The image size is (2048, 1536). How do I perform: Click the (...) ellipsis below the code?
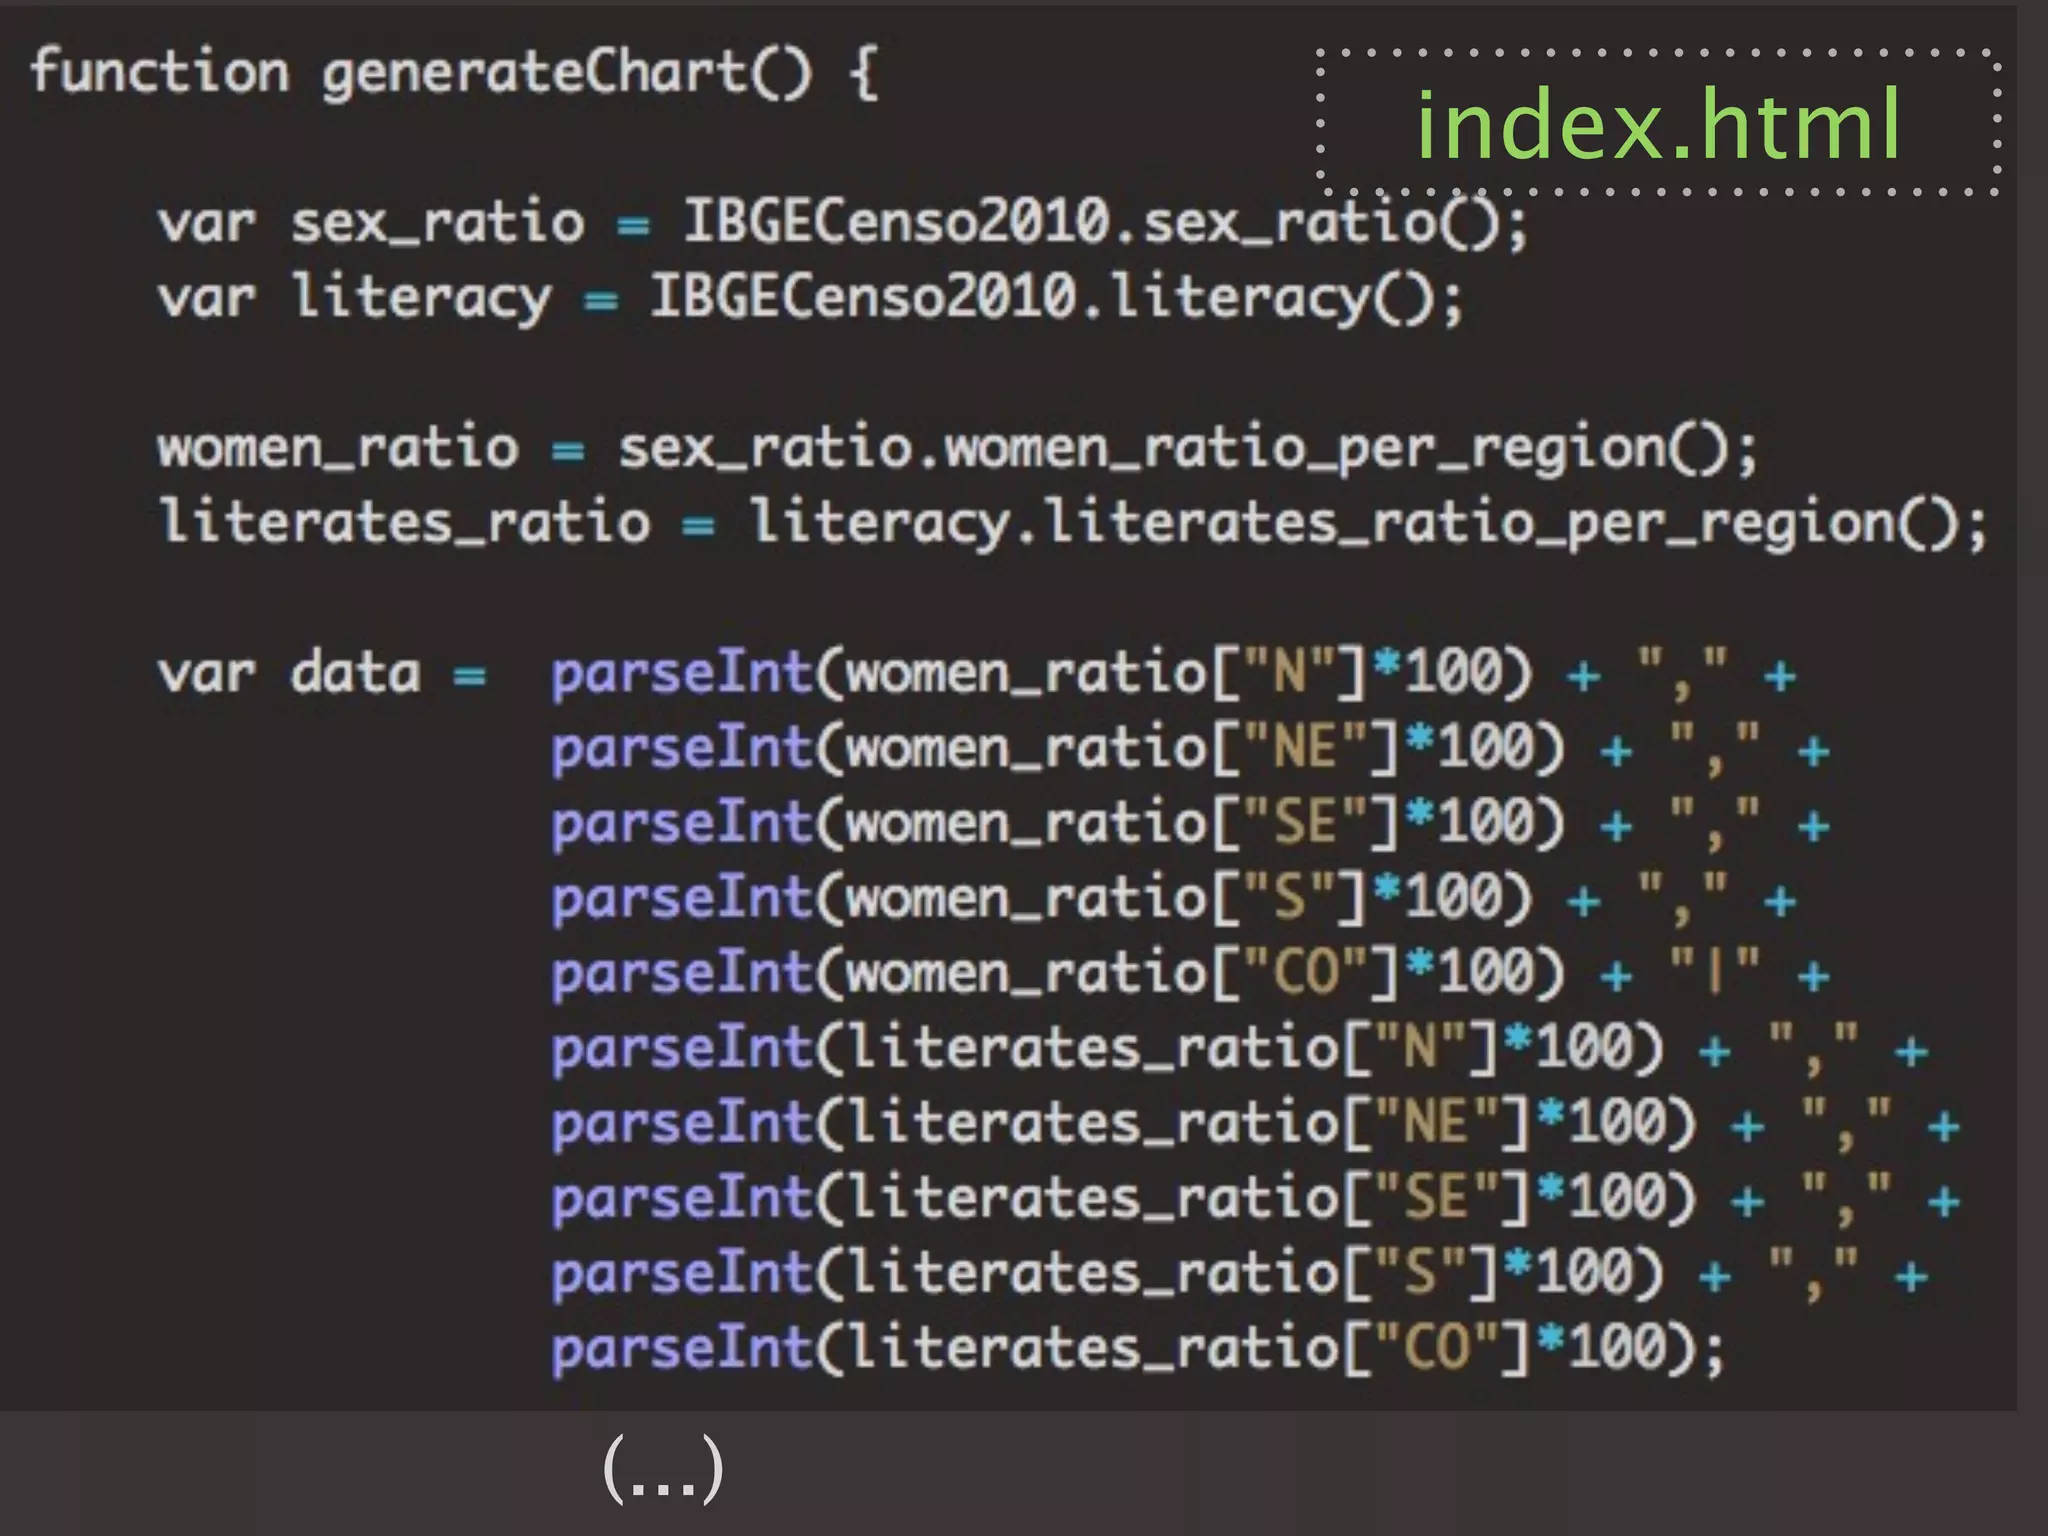point(663,1468)
